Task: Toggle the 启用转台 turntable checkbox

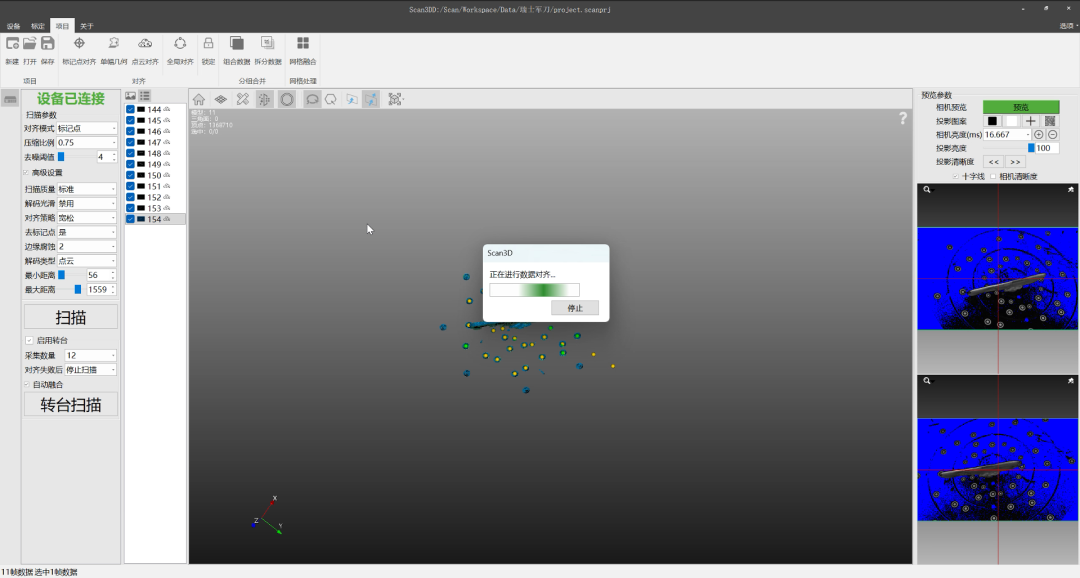Action: click(29, 340)
